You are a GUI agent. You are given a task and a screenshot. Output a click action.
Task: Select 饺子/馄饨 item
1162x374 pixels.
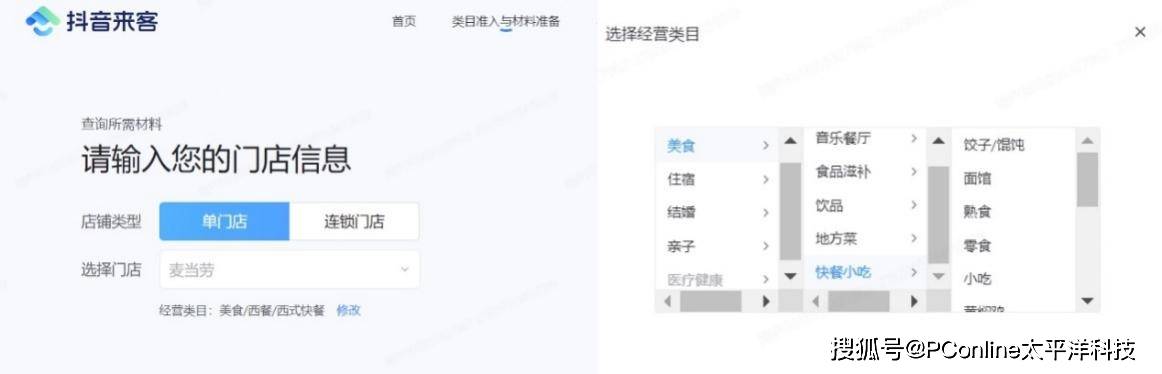(x=993, y=144)
